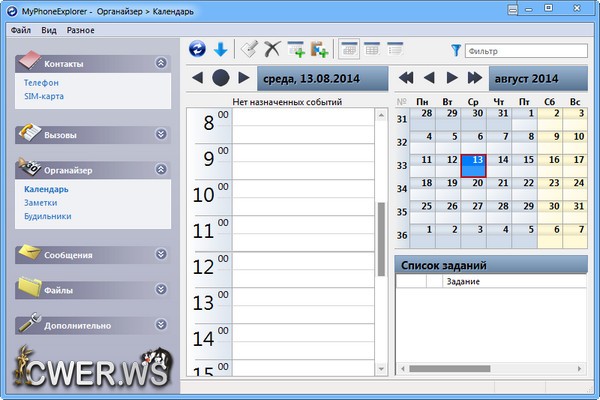The width and height of the screenshot is (600, 400).
Task: Toggle the third calendar view mode button
Action: click(x=395, y=49)
